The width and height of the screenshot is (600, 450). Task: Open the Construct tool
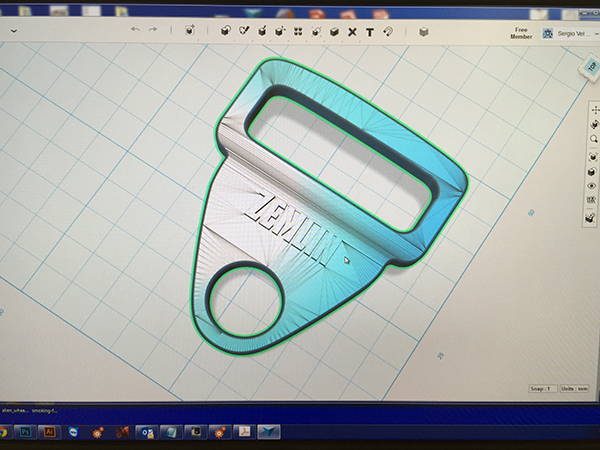click(x=262, y=31)
